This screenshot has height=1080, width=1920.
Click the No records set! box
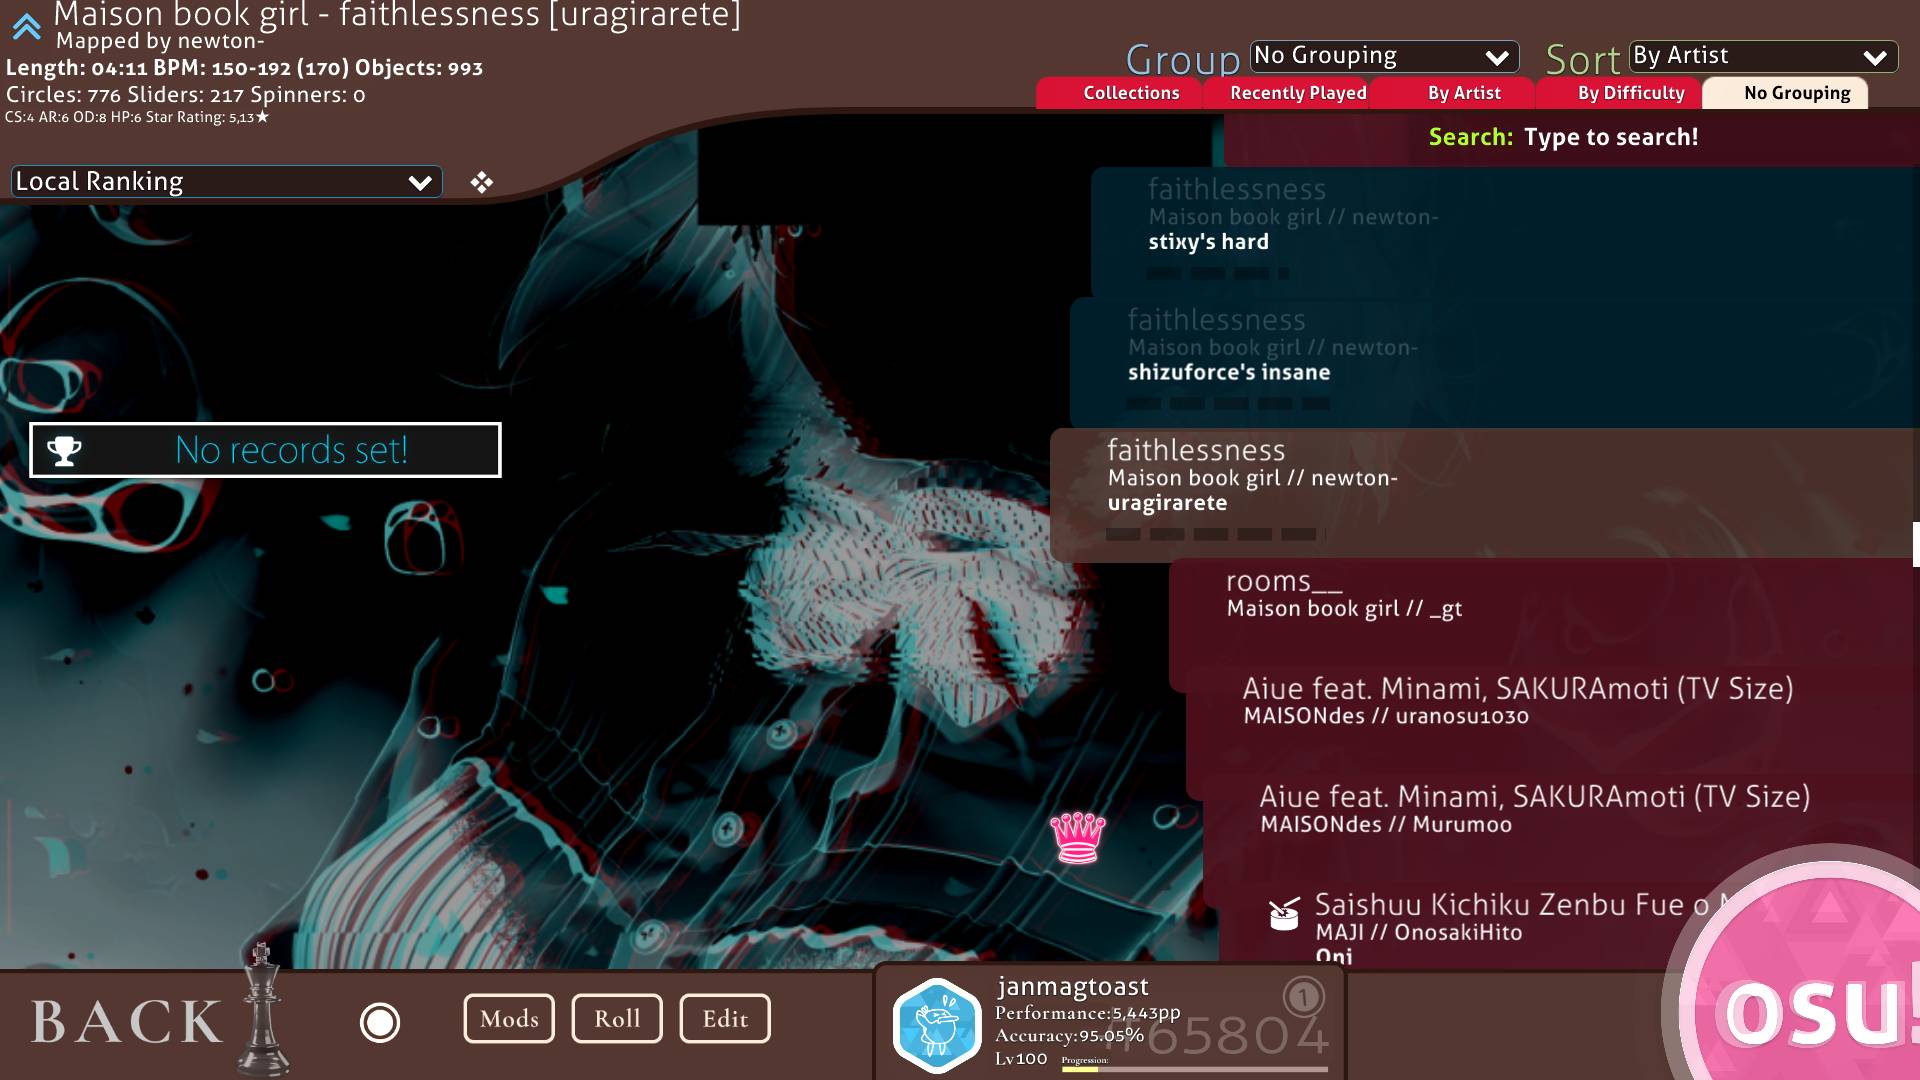point(265,450)
